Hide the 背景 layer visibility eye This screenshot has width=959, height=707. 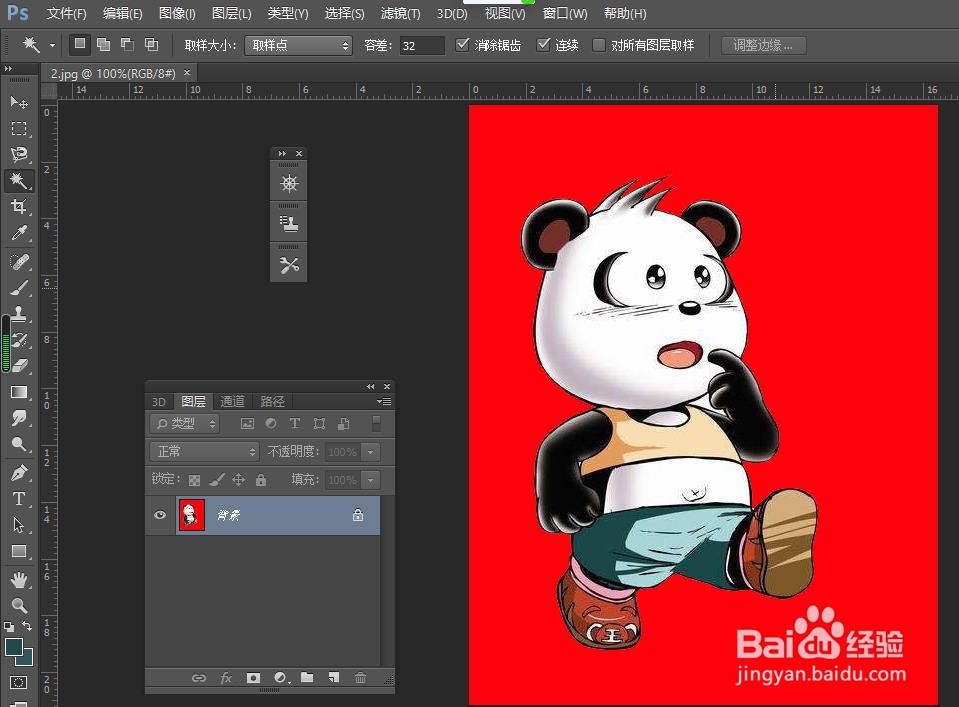pyautogui.click(x=159, y=515)
